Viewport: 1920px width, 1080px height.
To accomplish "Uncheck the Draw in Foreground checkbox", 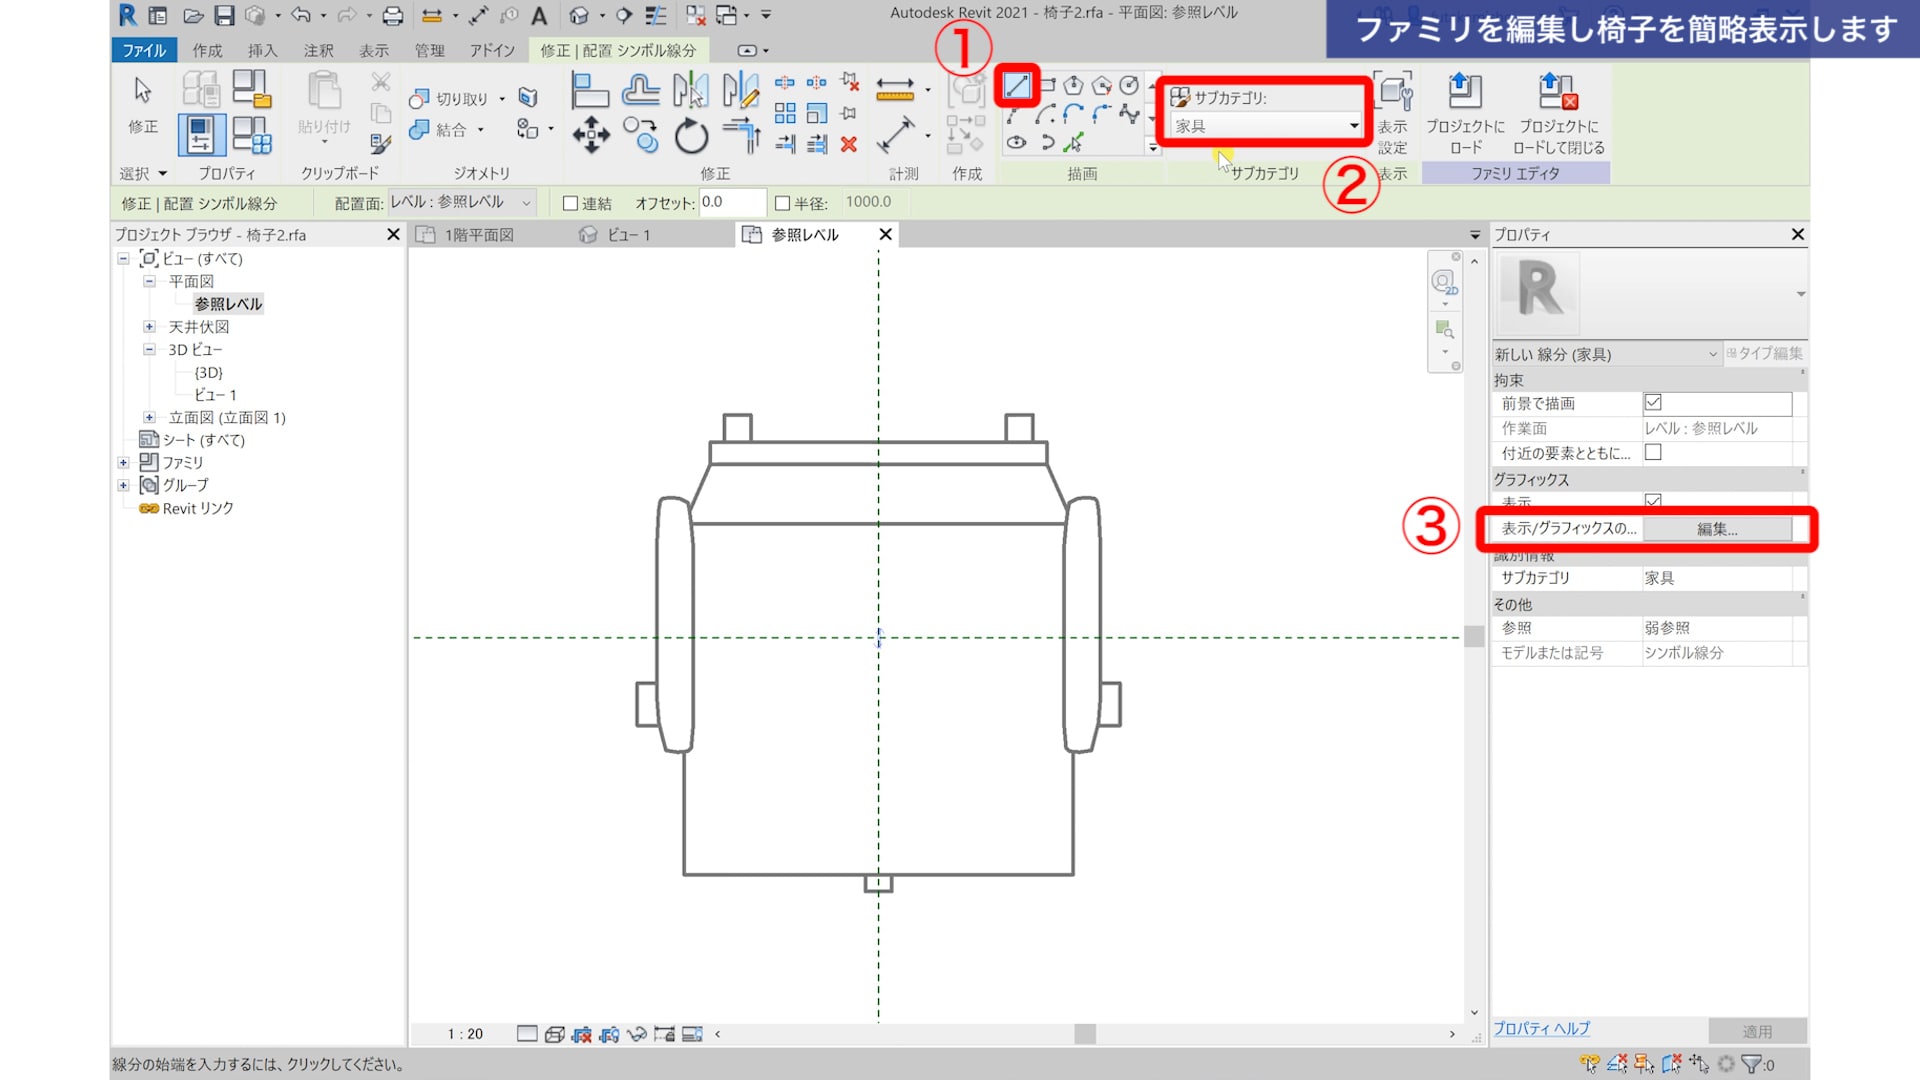I will (x=1653, y=402).
